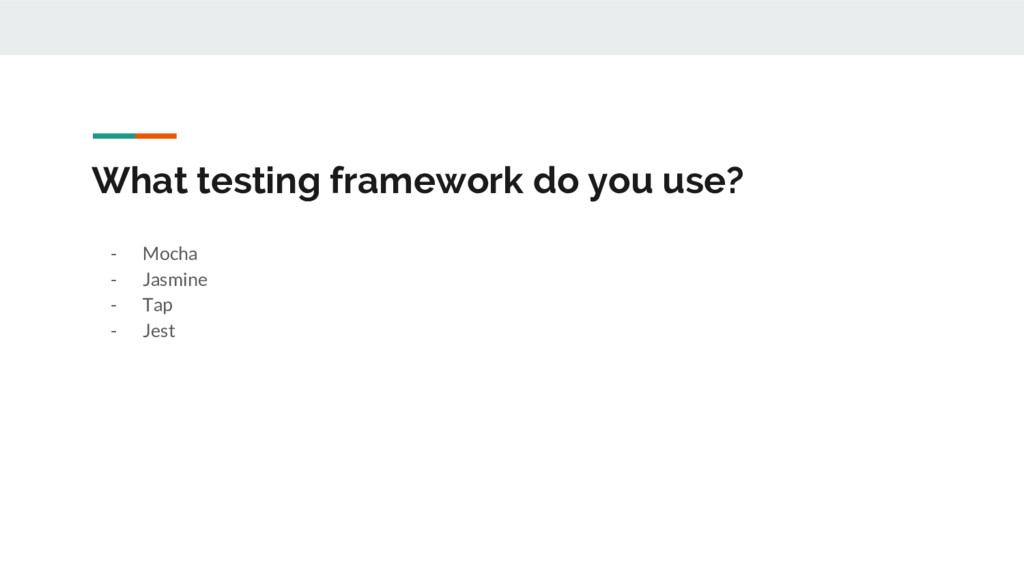Click the dash bullet before Jest
The height and width of the screenshot is (576, 1024).
tap(114, 331)
